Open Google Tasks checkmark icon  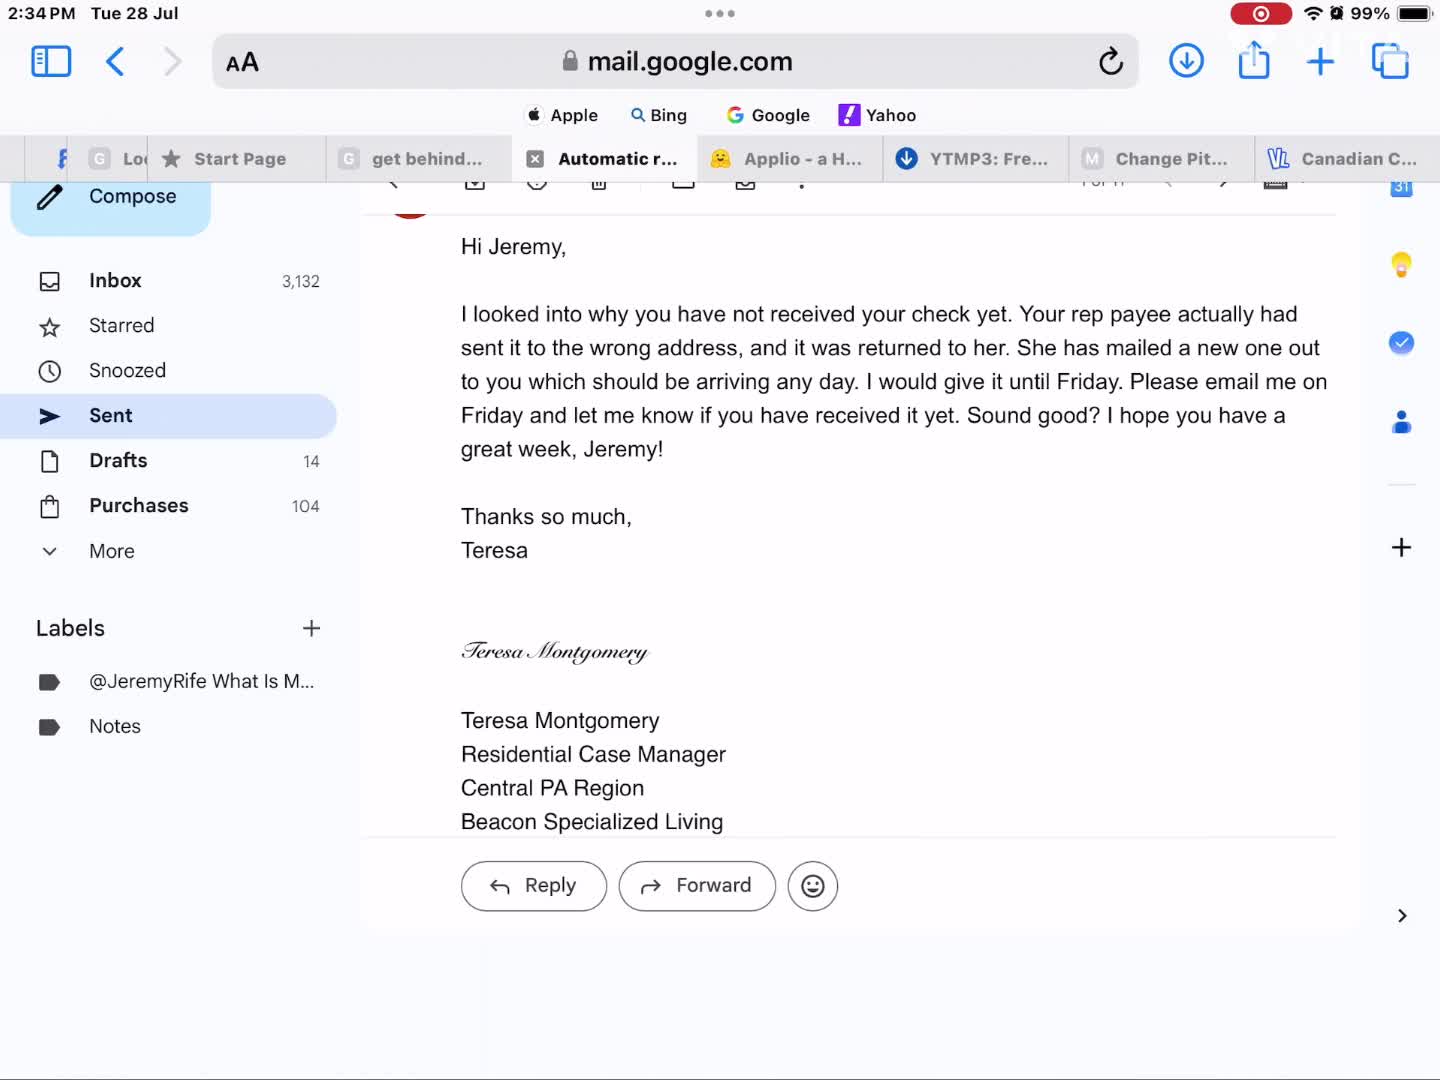tap(1401, 343)
